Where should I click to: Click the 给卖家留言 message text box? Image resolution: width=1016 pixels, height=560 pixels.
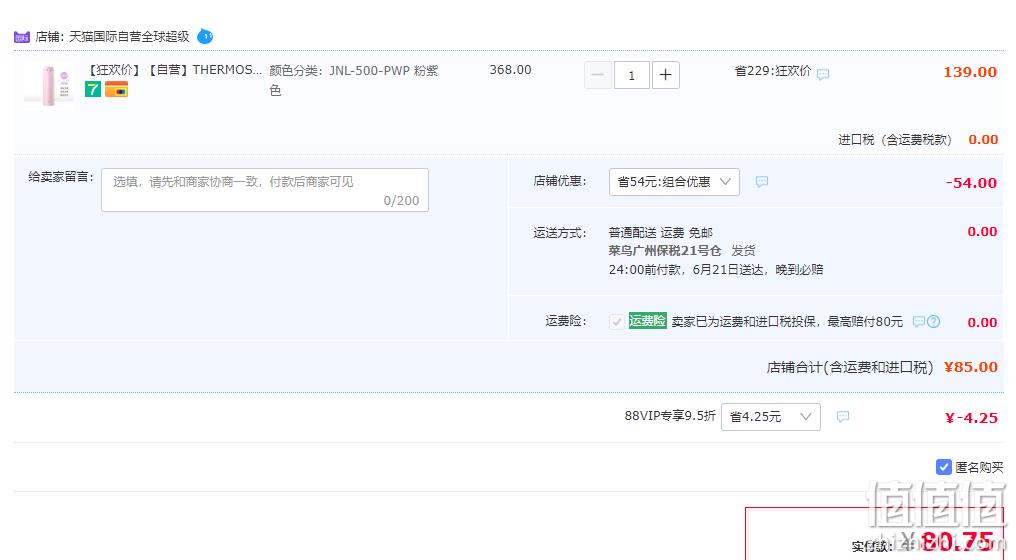tap(265, 190)
